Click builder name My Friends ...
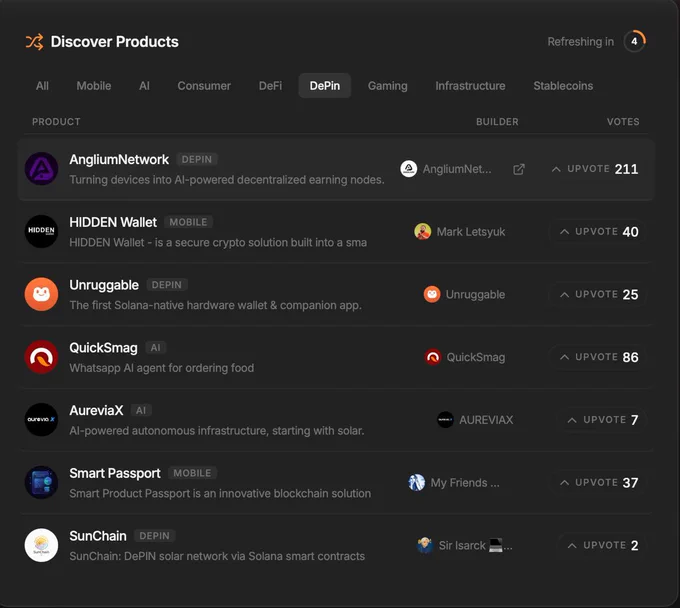 465,483
